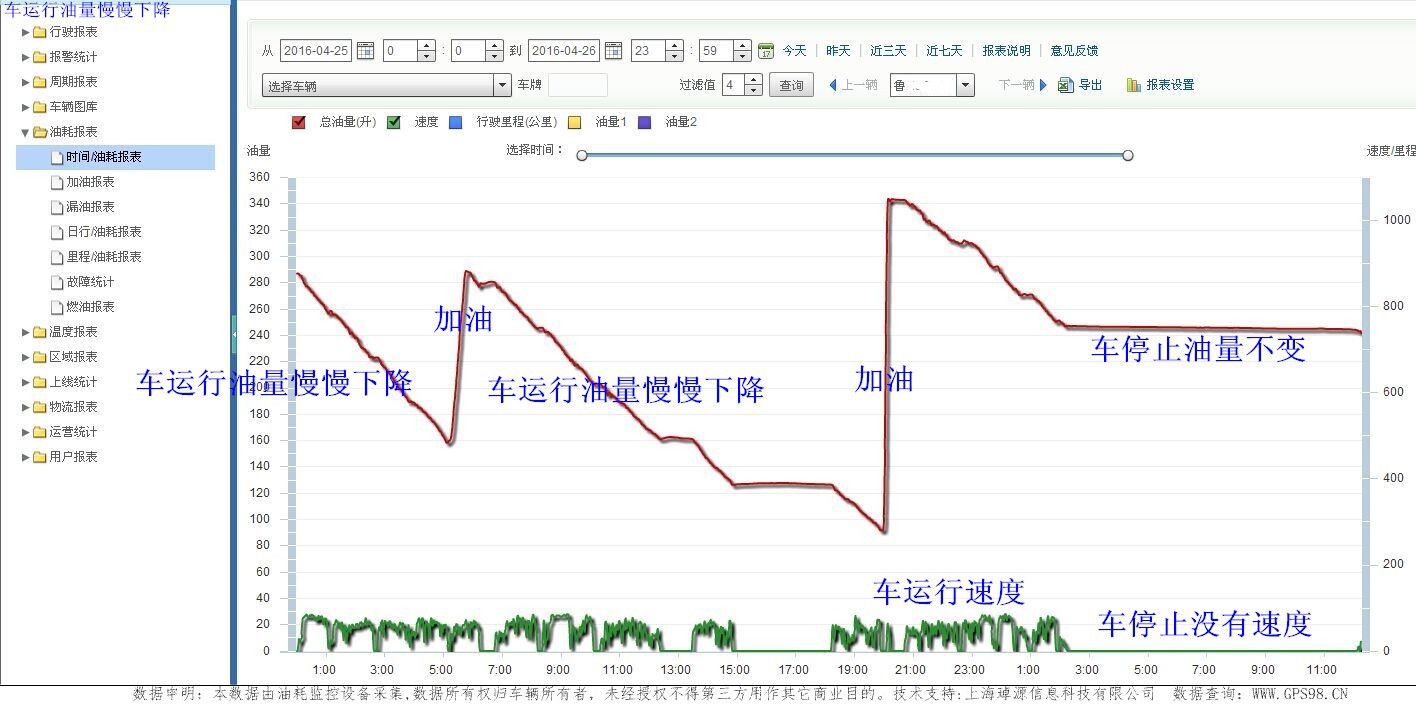Expand the 运营统计 tree node

pos(26,432)
